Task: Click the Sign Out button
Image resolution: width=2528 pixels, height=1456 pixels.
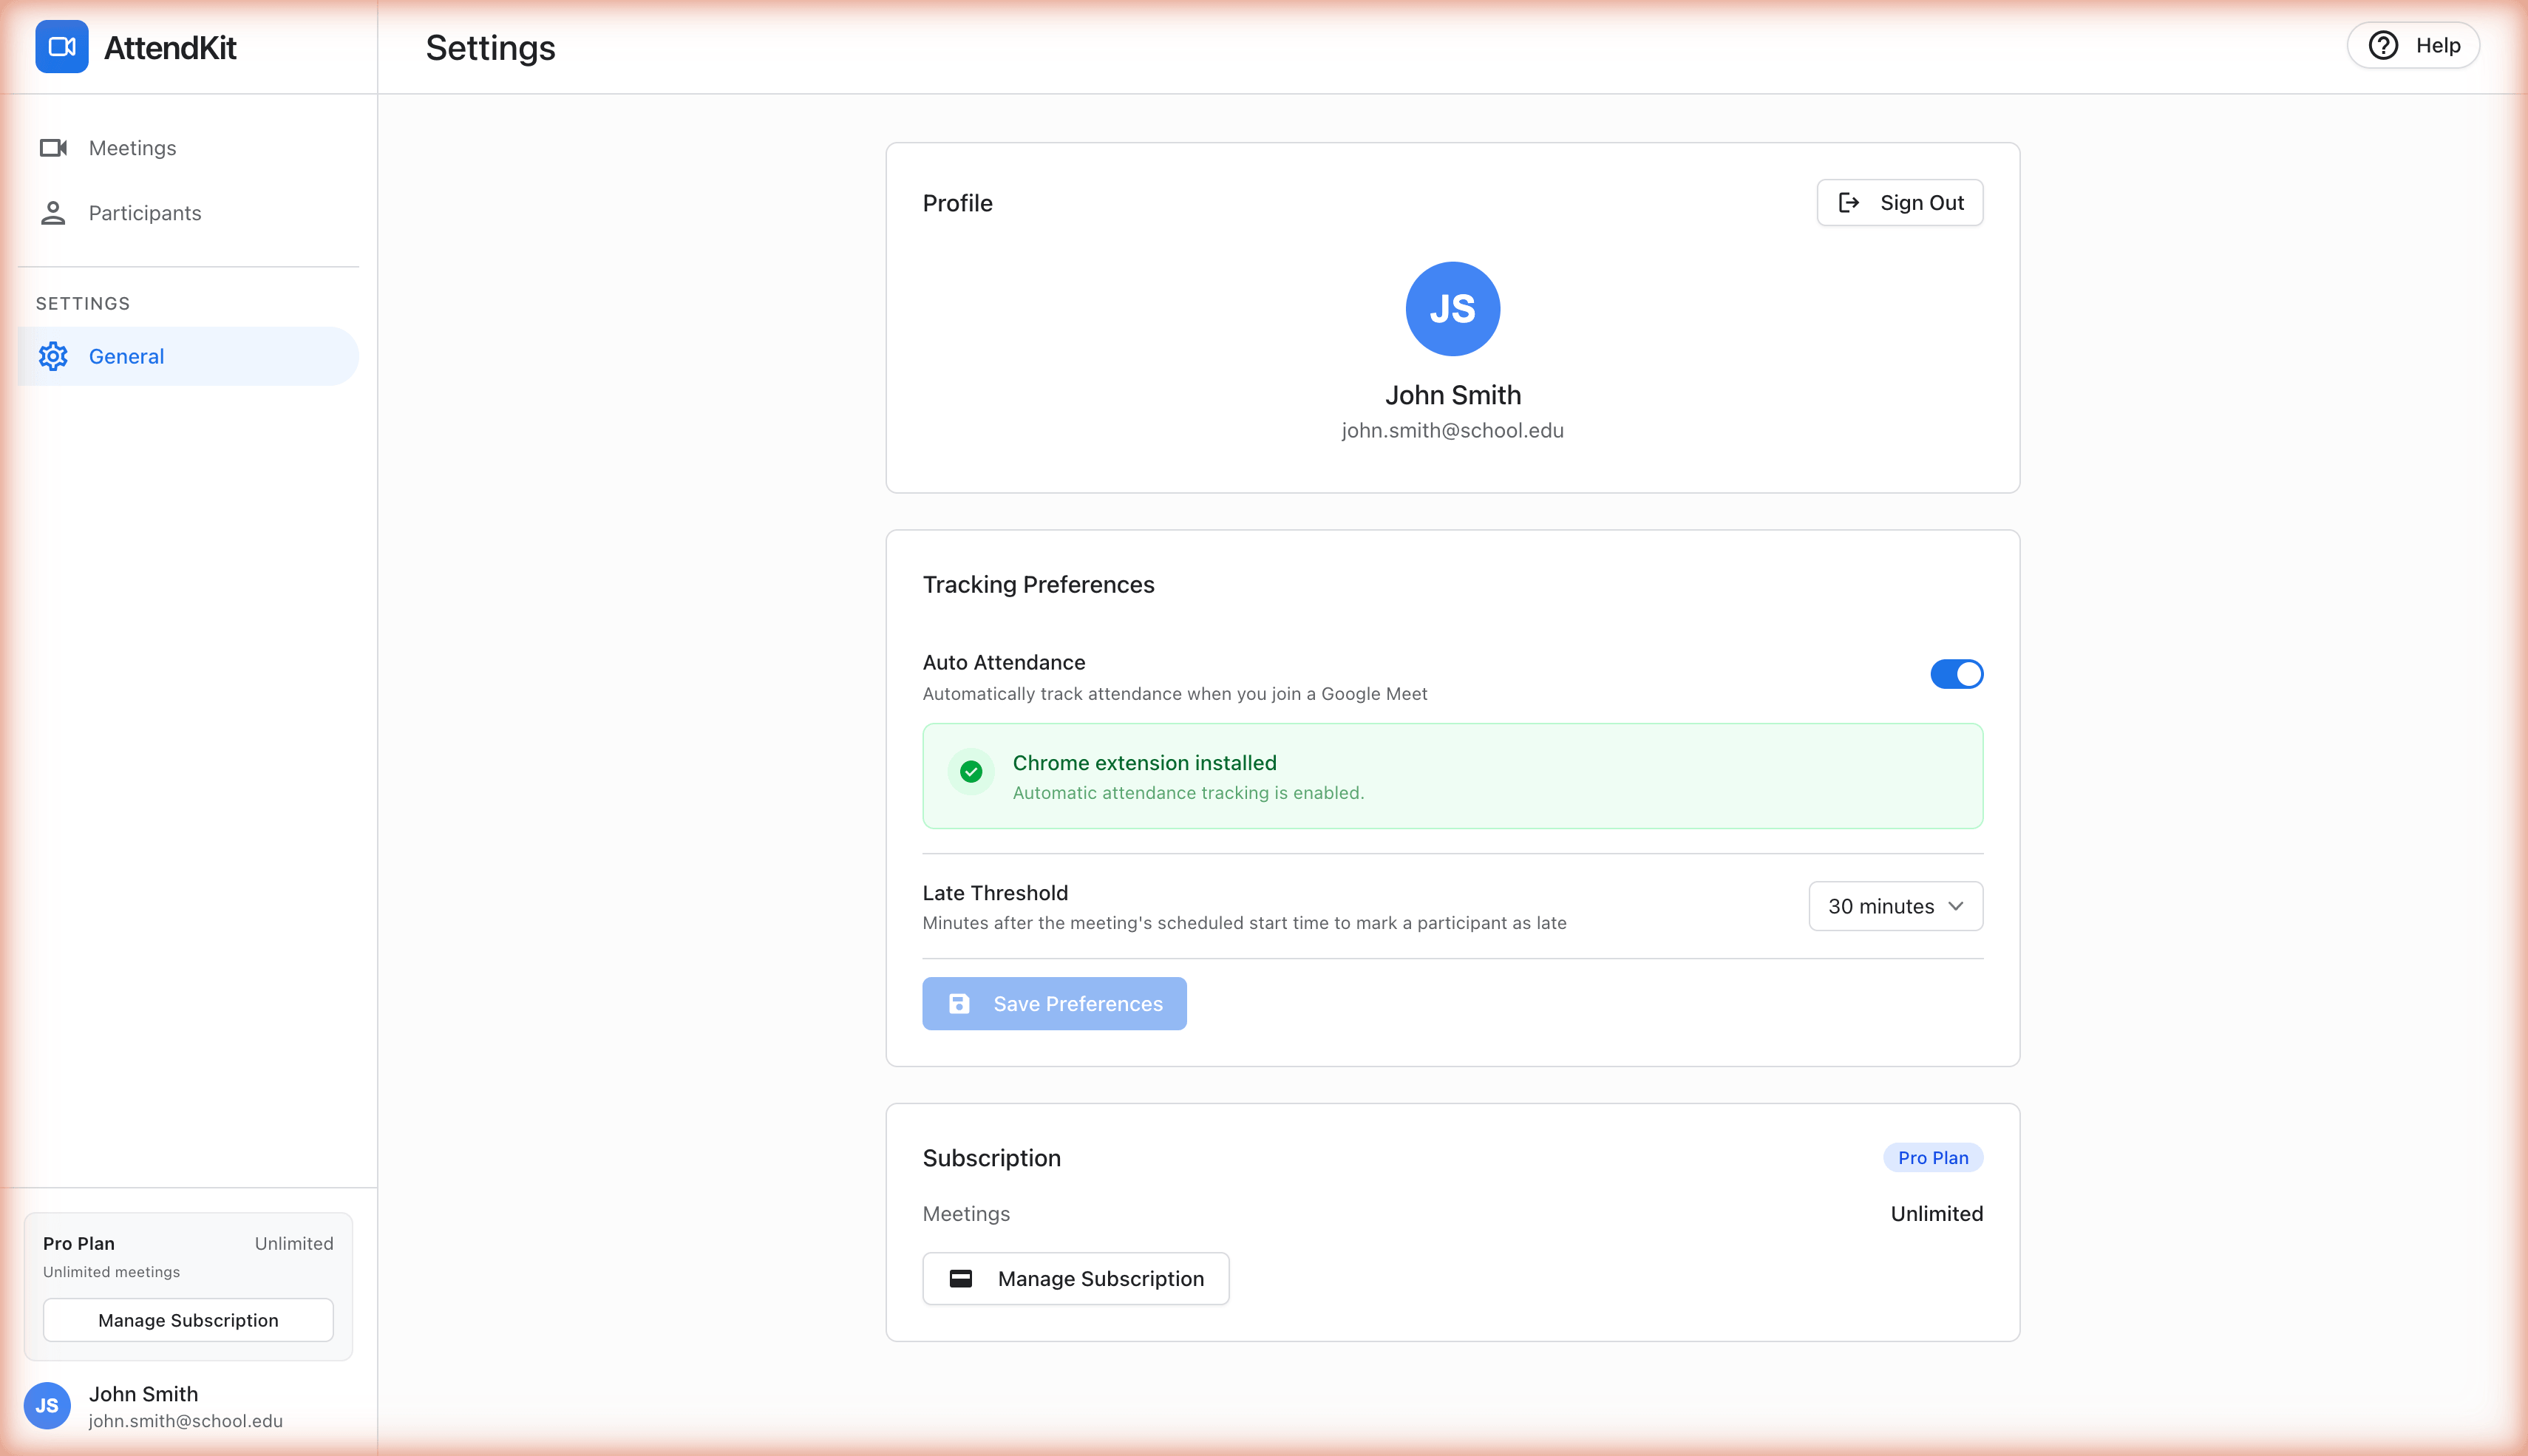Action: pyautogui.click(x=1899, y=203)
